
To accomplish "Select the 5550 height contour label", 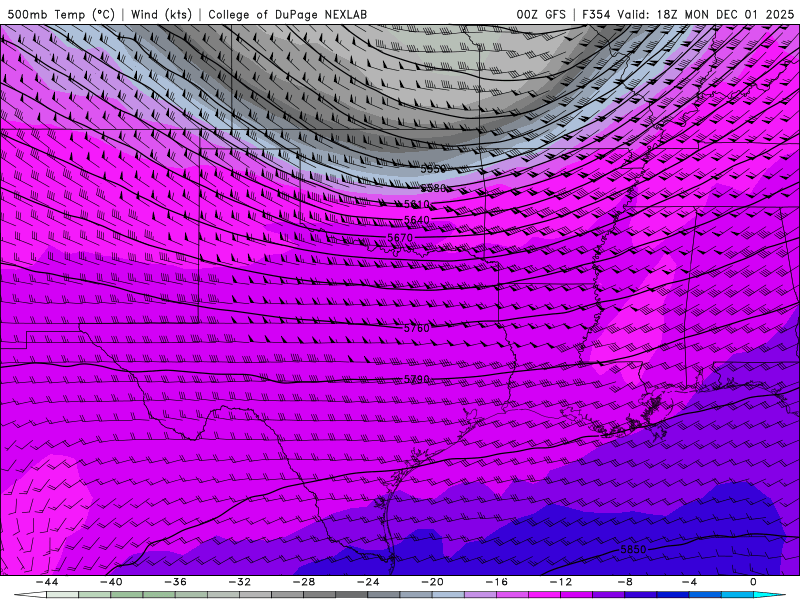I will pos(433,168).
